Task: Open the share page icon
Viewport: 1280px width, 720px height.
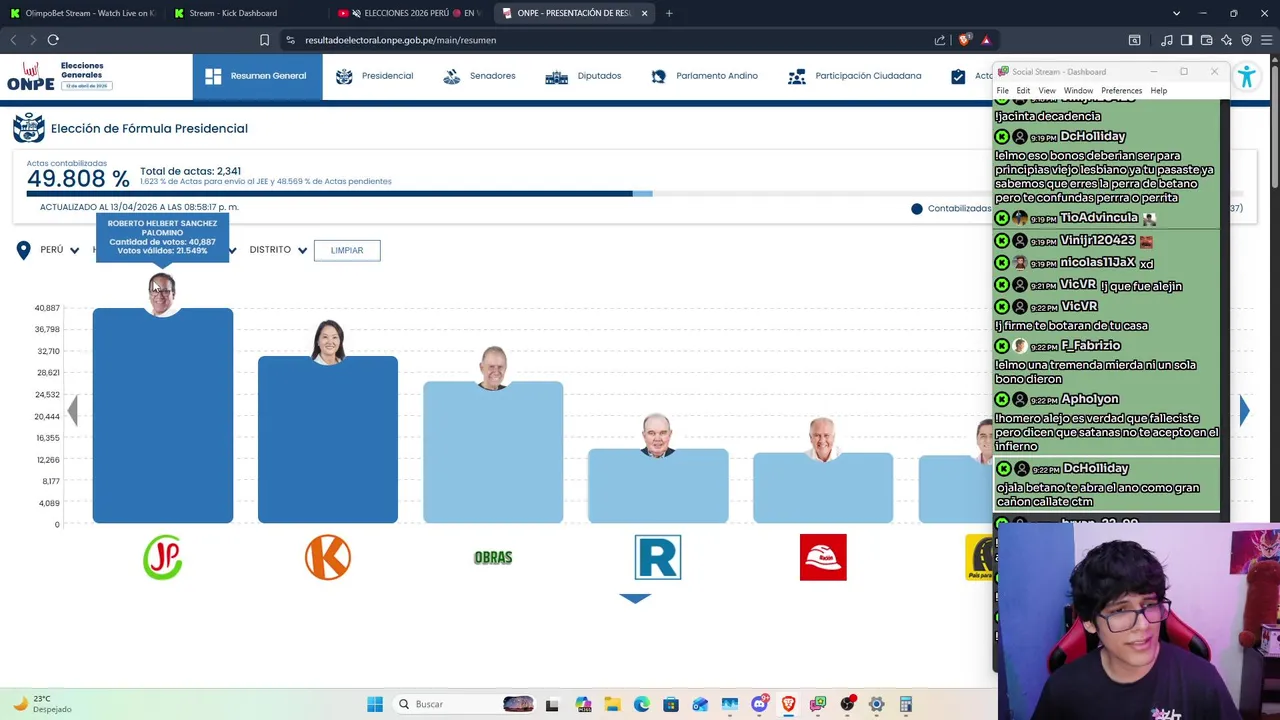Action: 939,40
